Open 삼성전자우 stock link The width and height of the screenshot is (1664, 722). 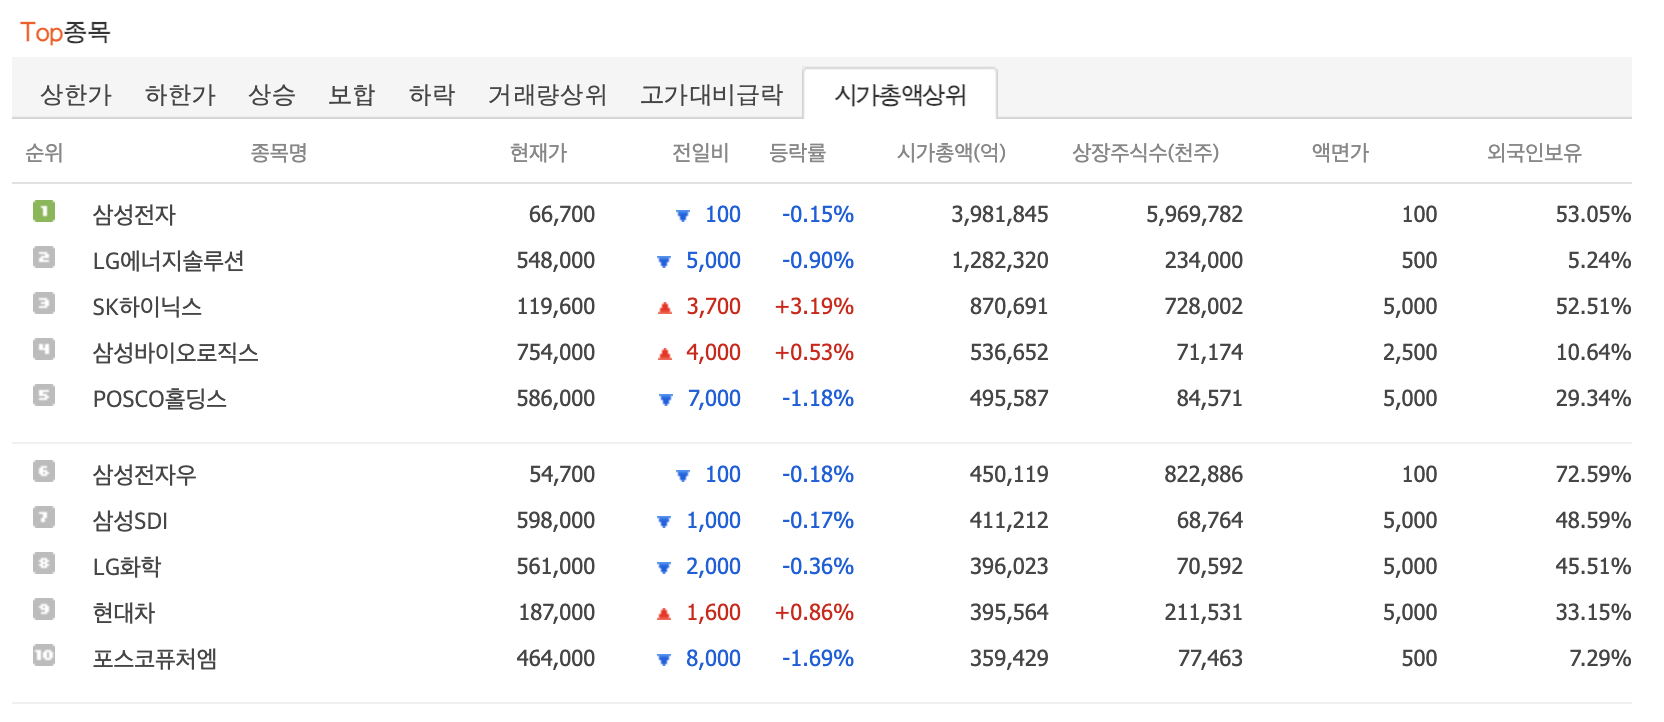[144, 474]
